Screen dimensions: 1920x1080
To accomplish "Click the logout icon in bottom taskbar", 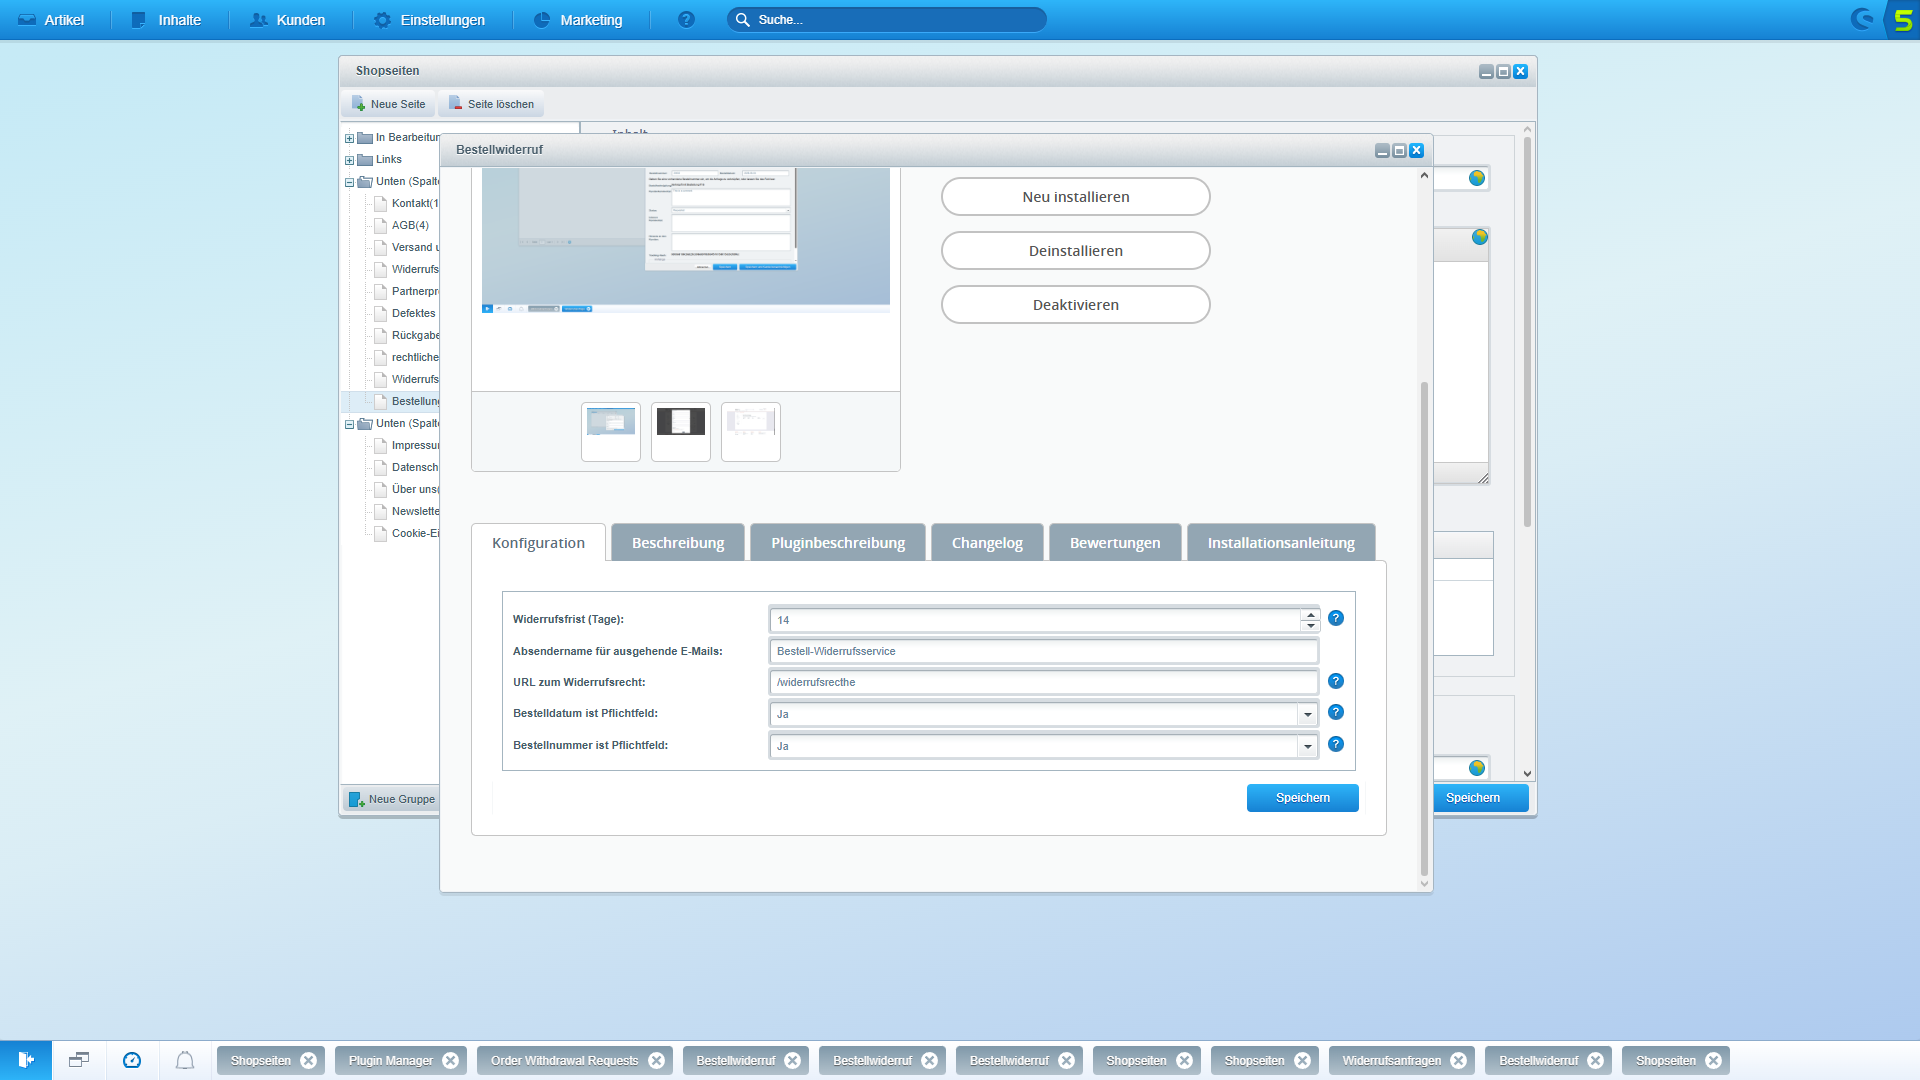I will (26, 1060).
